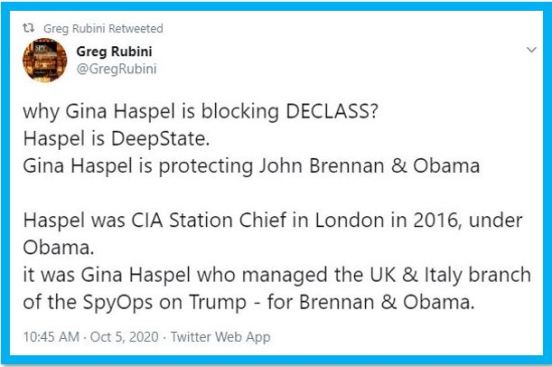
Task: Click the word Trump in the last line
Action: coord(218,303)
